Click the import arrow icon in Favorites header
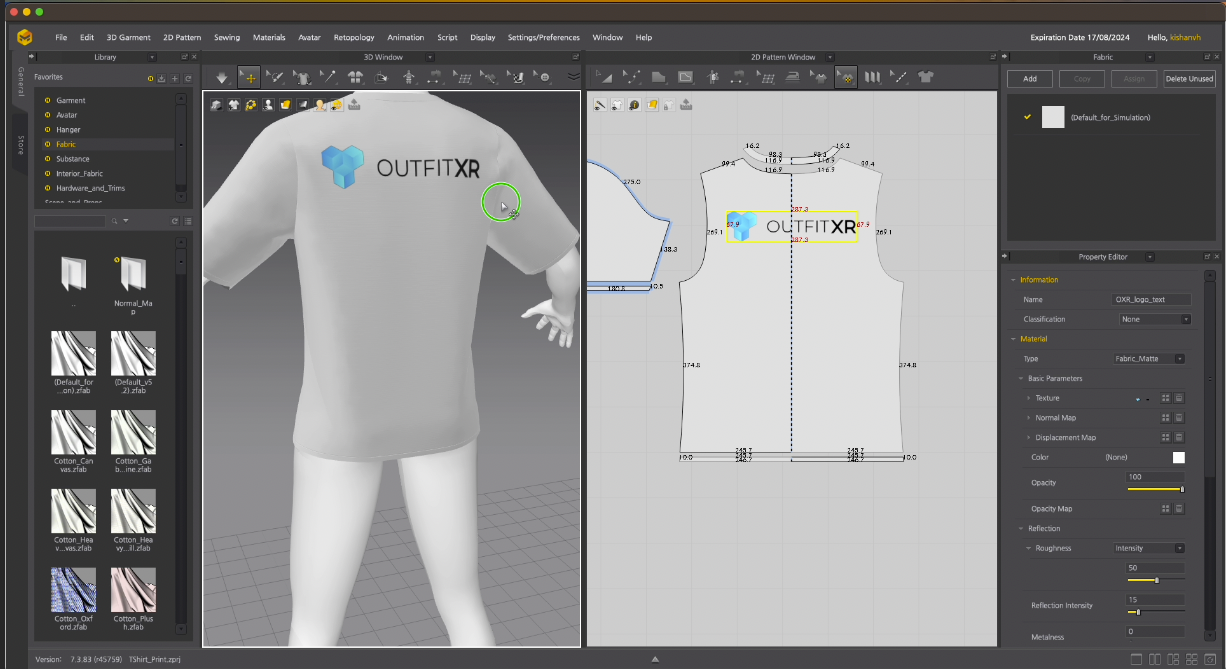Screen dimensions: 1226x669 click(162, 78)
